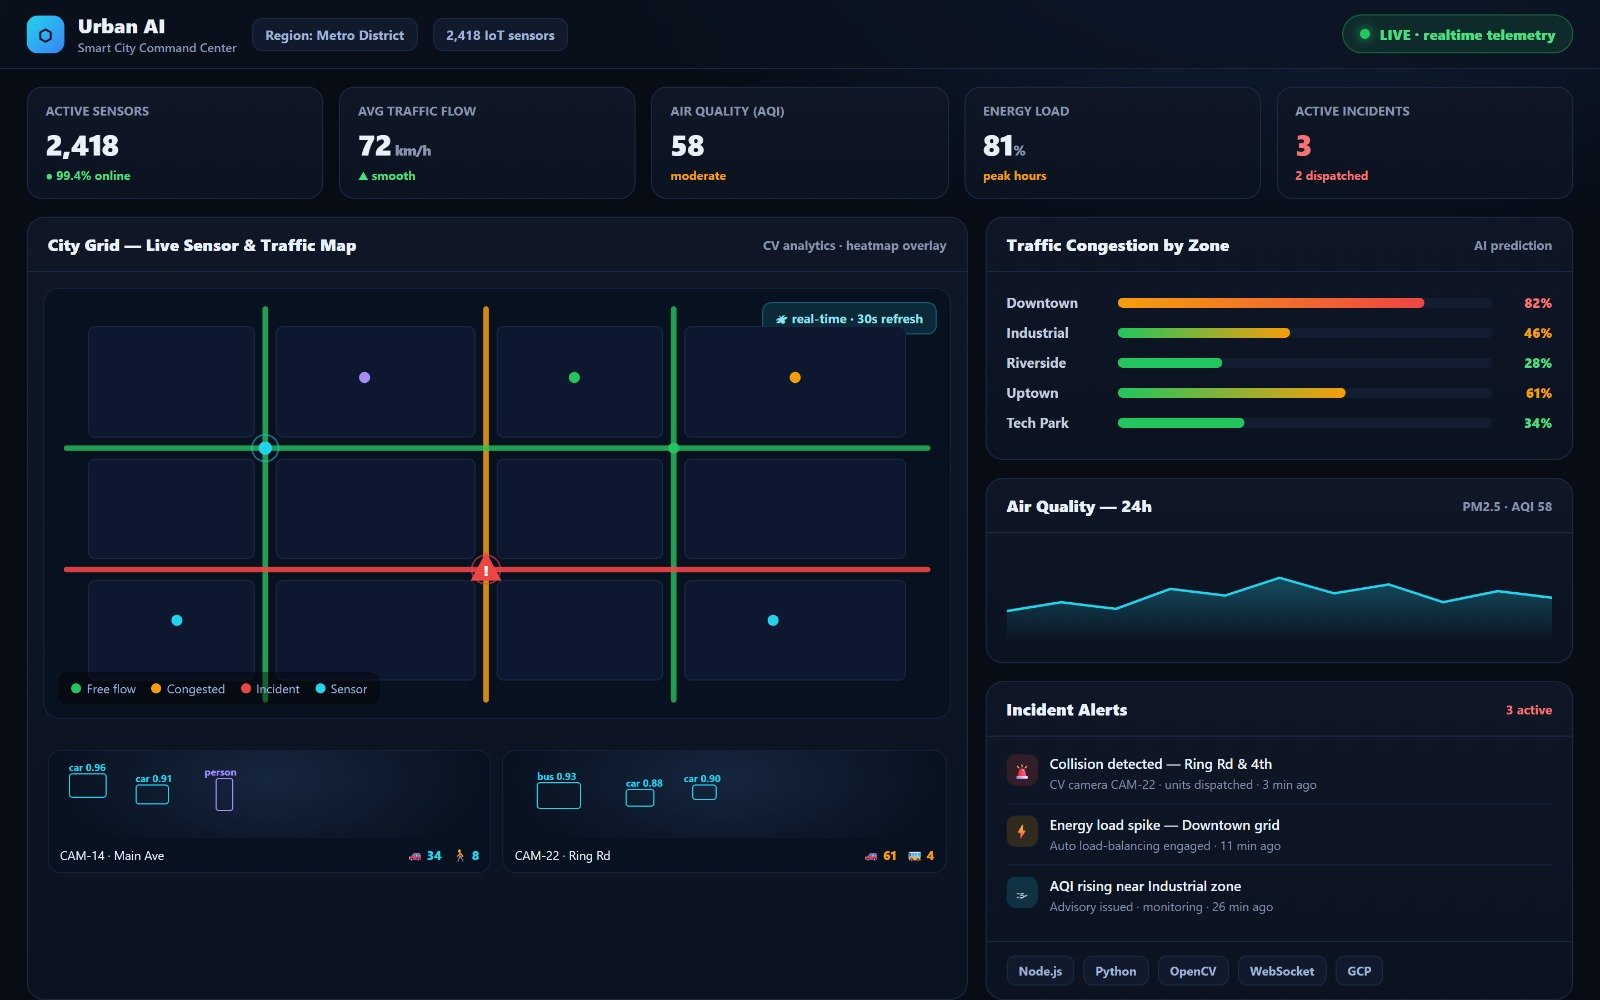Click the CV analytics · heatmap overlay label
The image size is (1600, 1000).
[855, 246]
